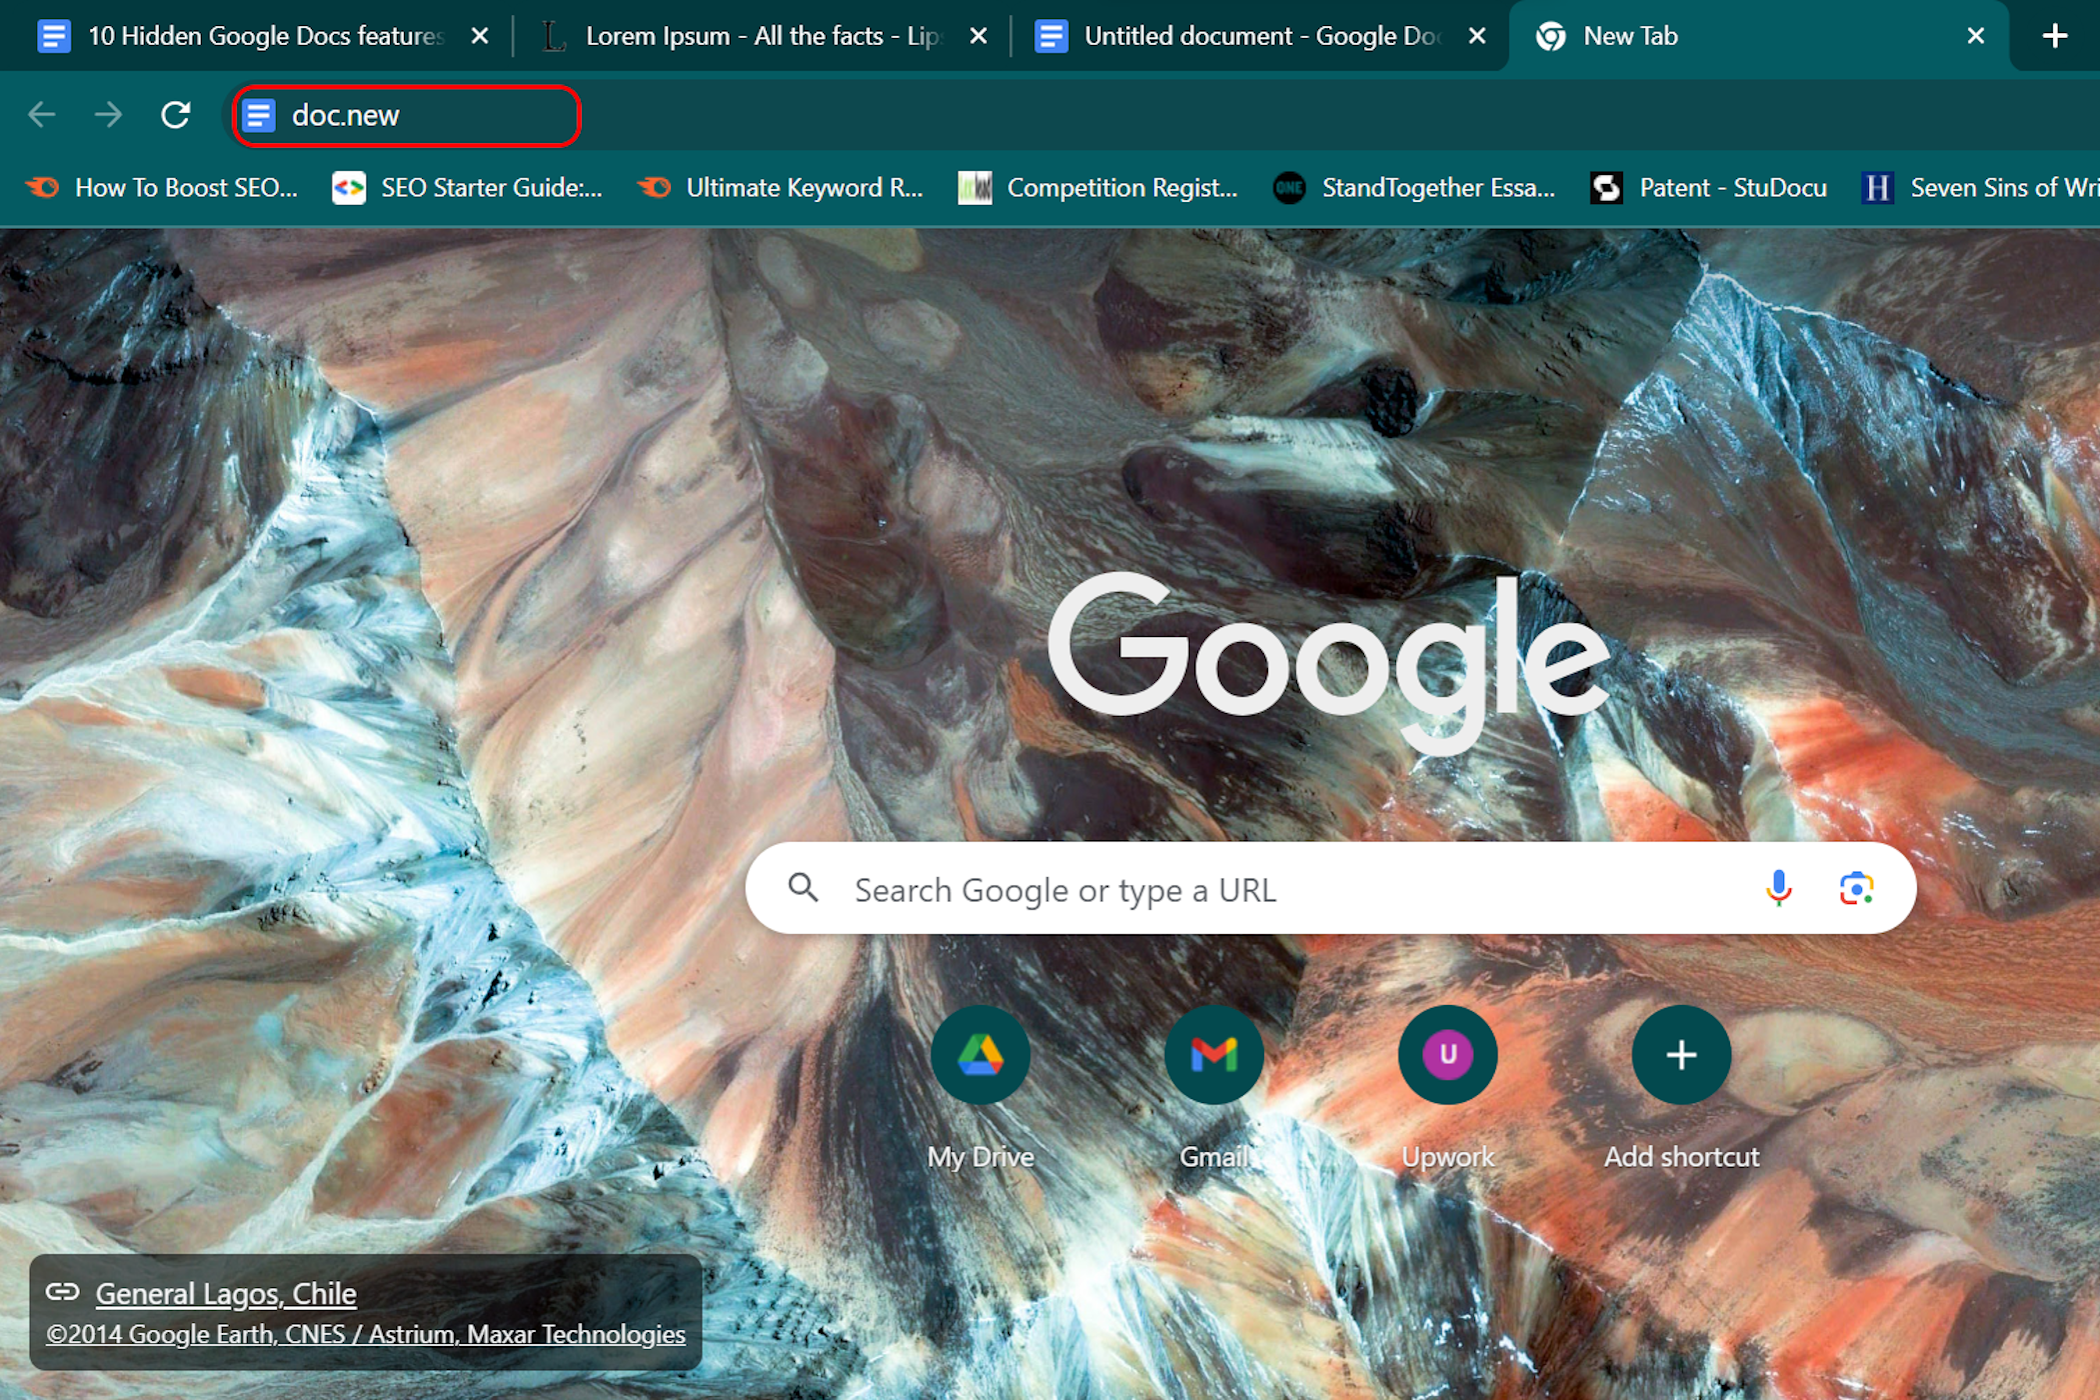Close the Lorem Ipsum tab
Screen dimensions: 2100x1400
coord(978,36)
